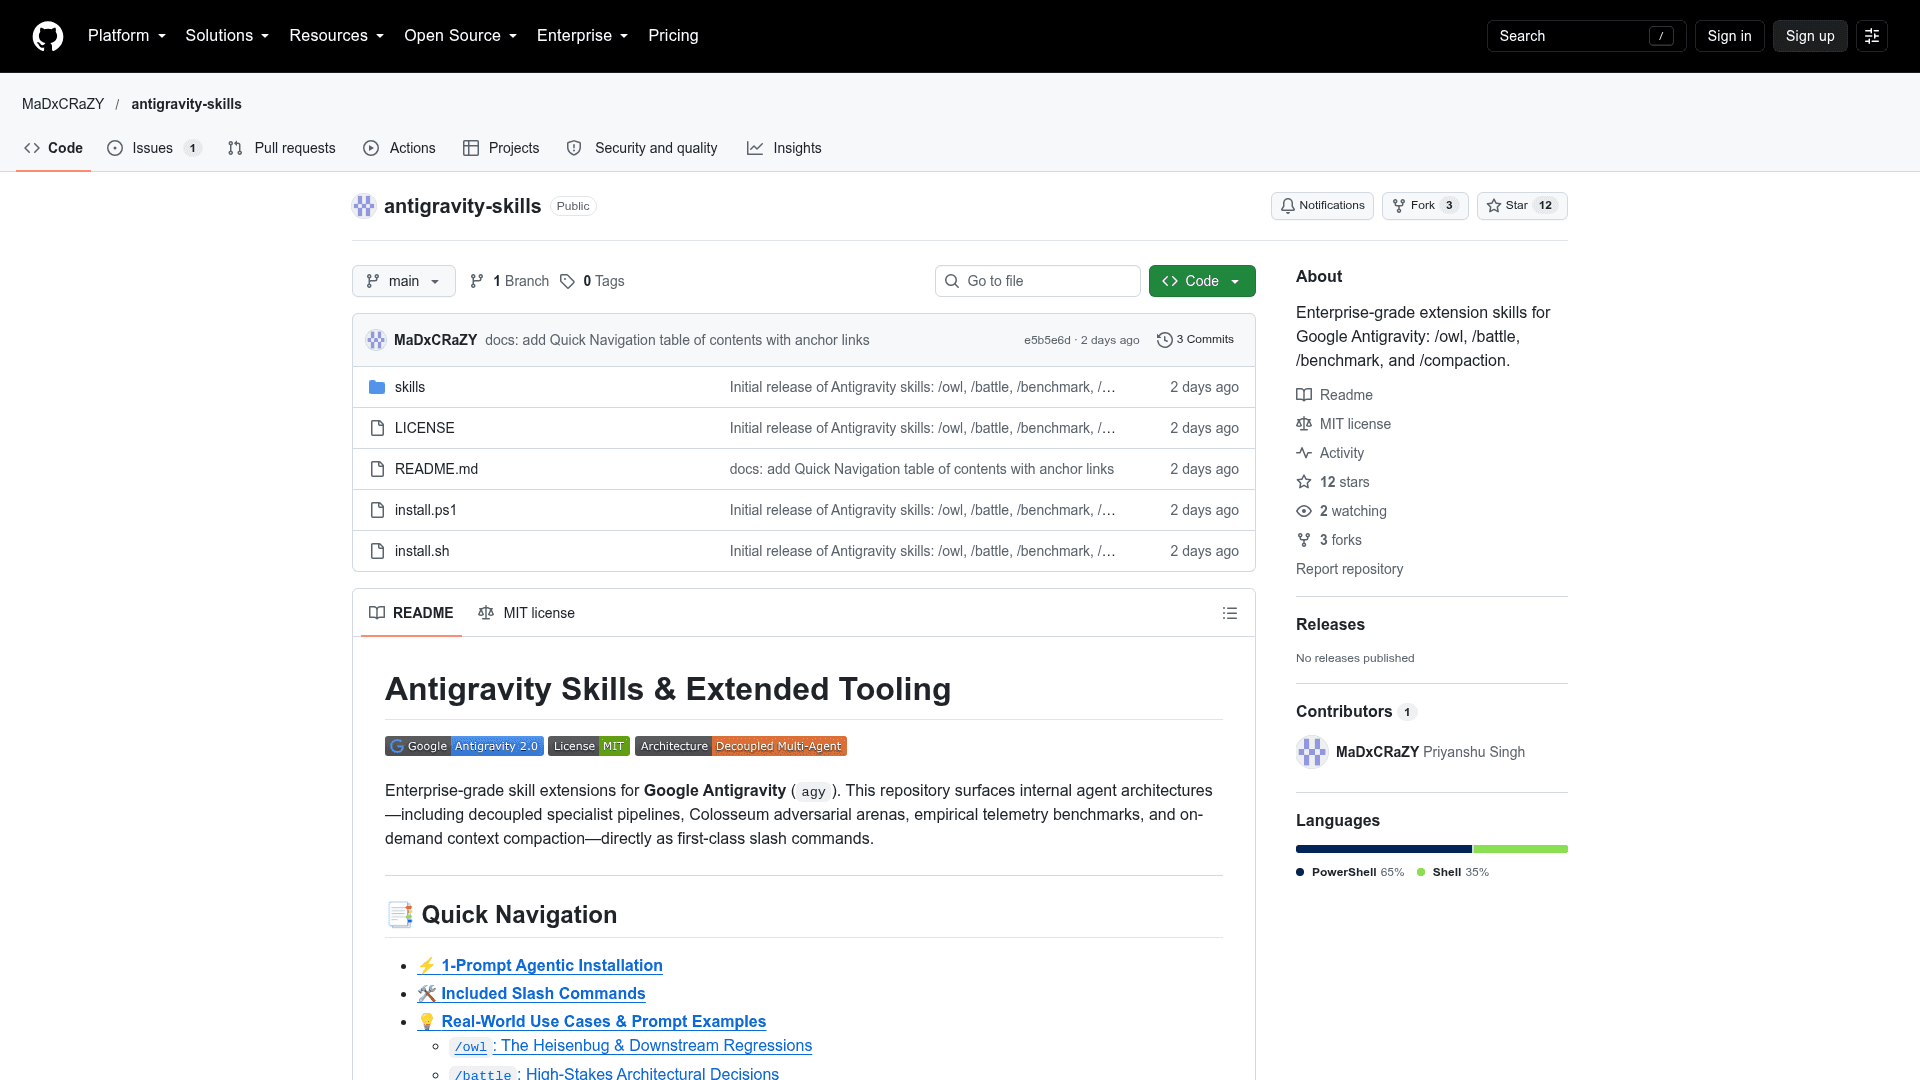Image resolution: width=1920 pixels, height=1080 pixels.
Task: Click the 12 stars item
Action: (x=1333, y=482)
